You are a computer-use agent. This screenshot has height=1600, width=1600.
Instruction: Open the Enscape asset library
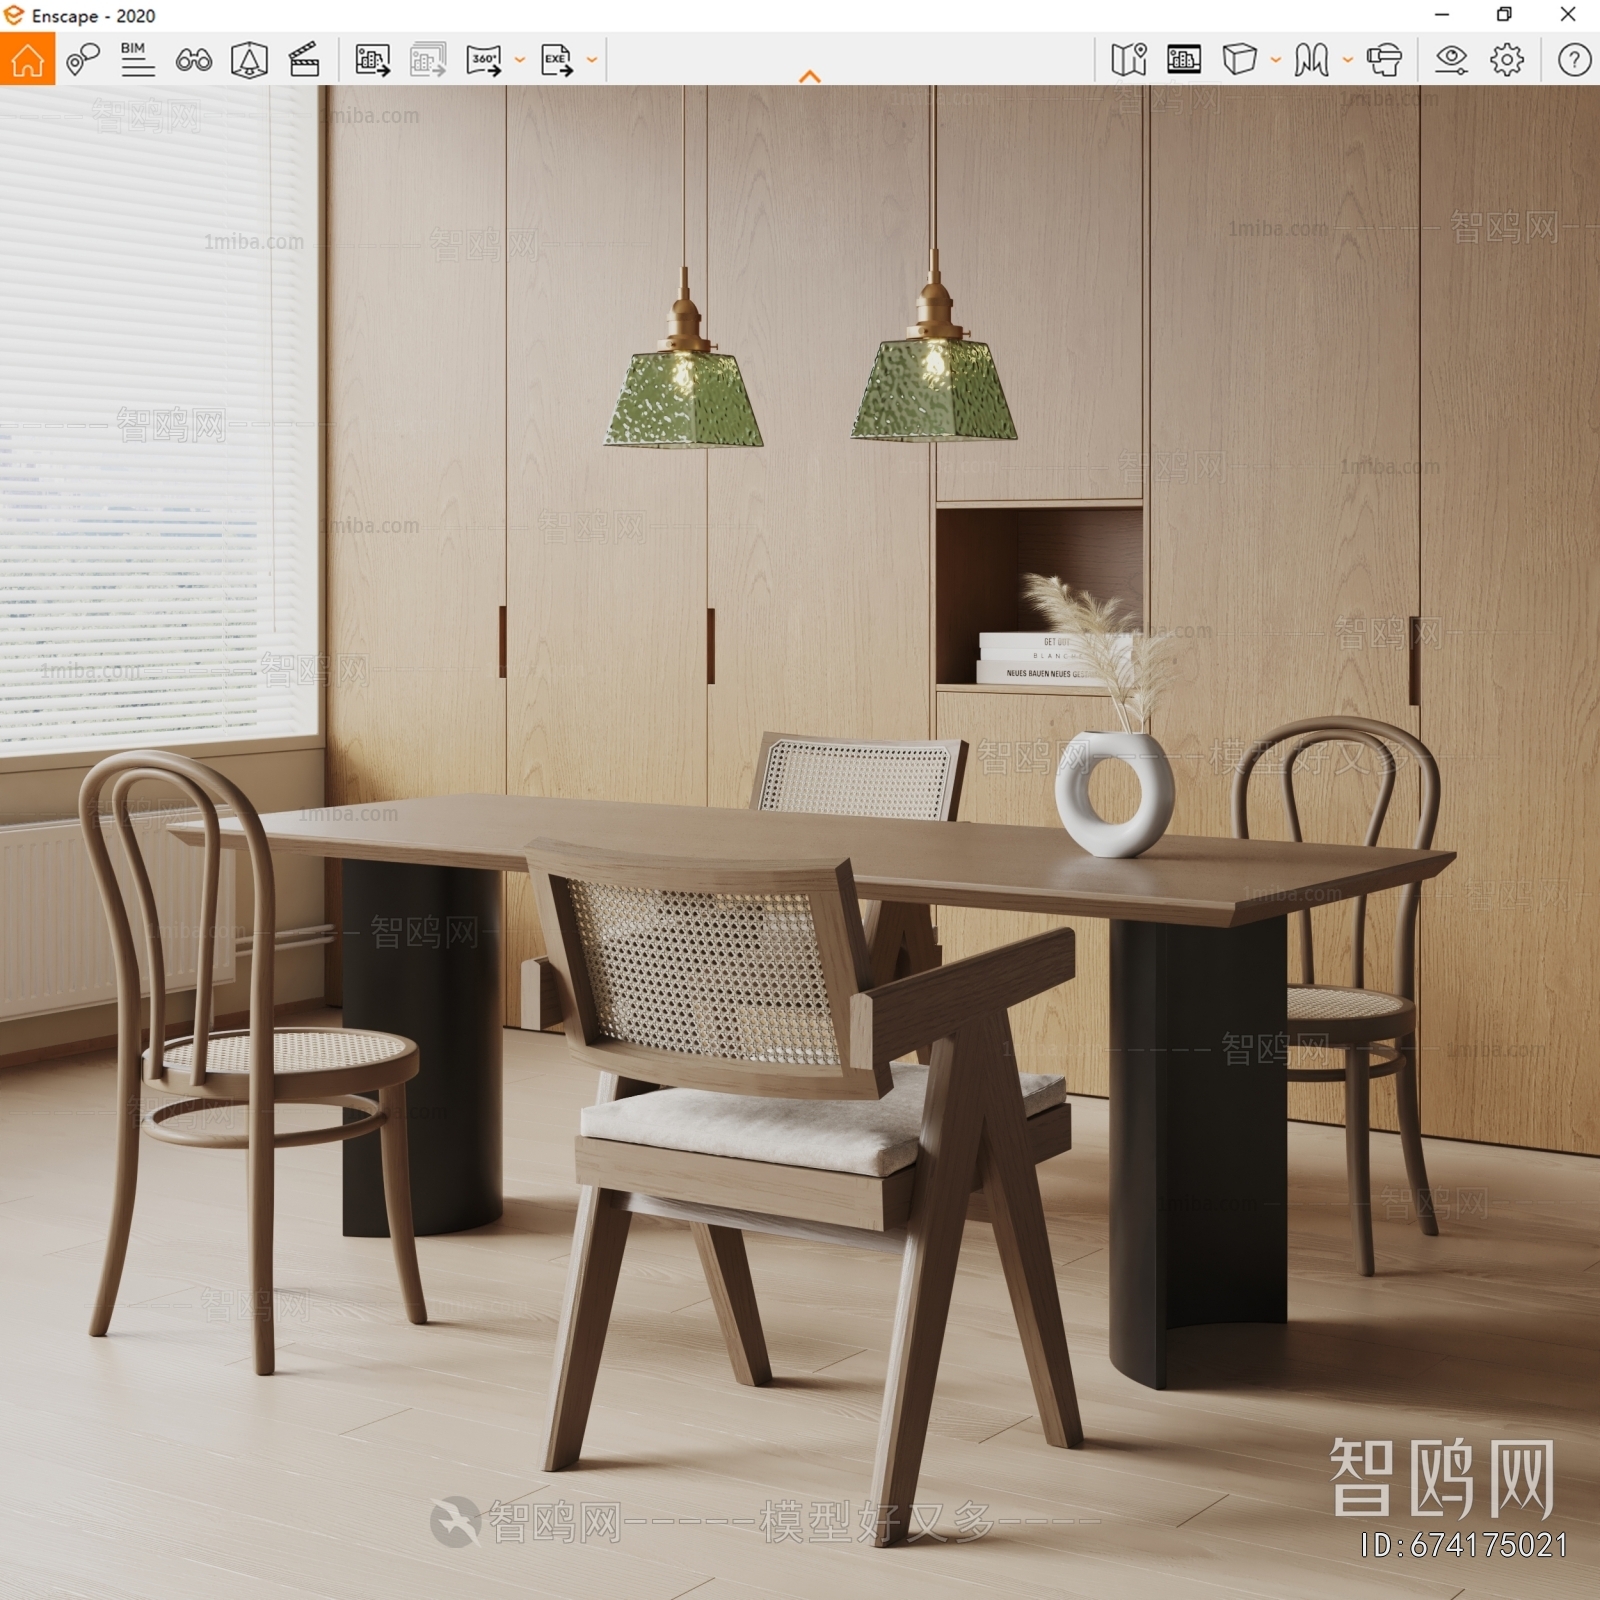249,60
